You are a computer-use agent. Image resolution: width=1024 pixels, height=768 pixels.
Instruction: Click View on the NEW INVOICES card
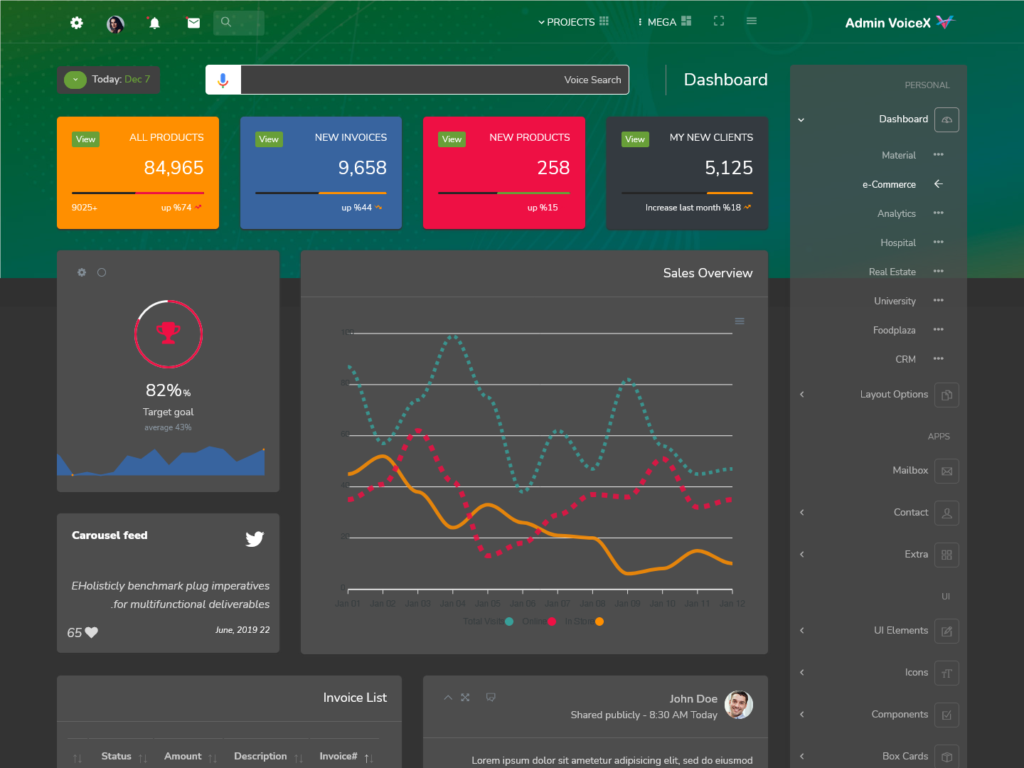point(268,139)
